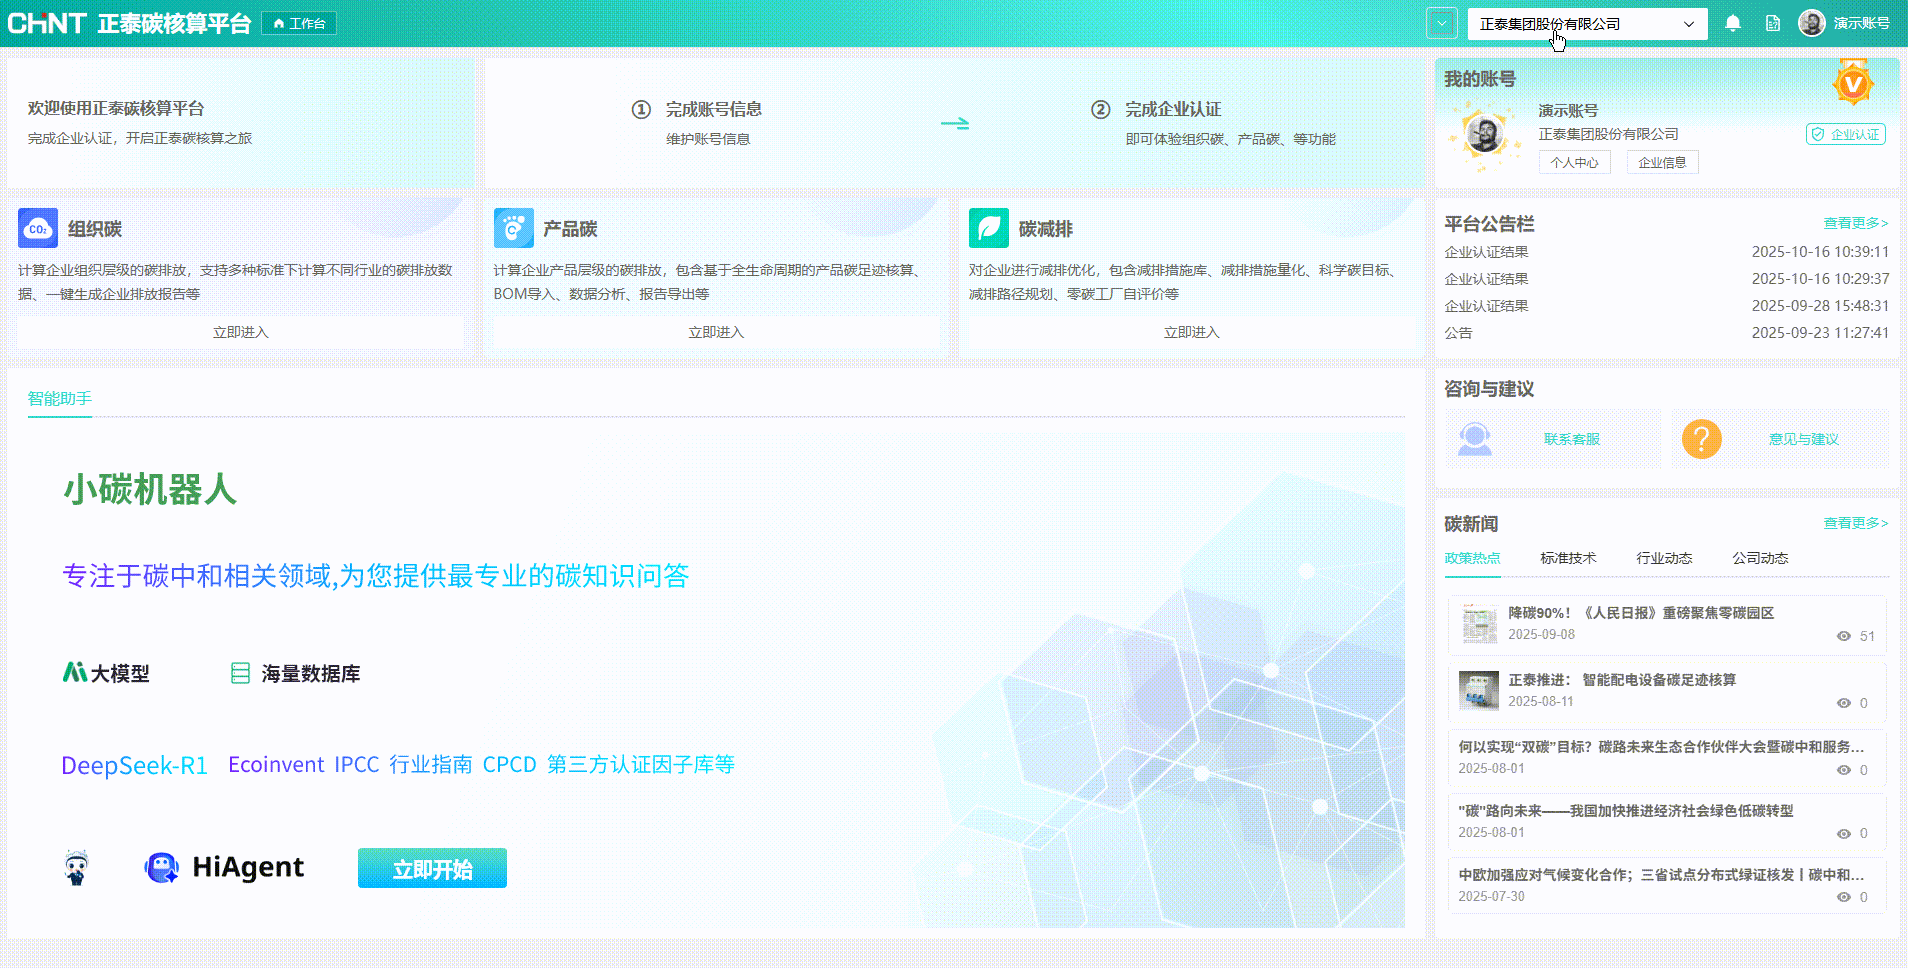This screenshot has height=968, width=1908.
Task: Open 个人中心 in account panel
Action: pos(1574,162)
